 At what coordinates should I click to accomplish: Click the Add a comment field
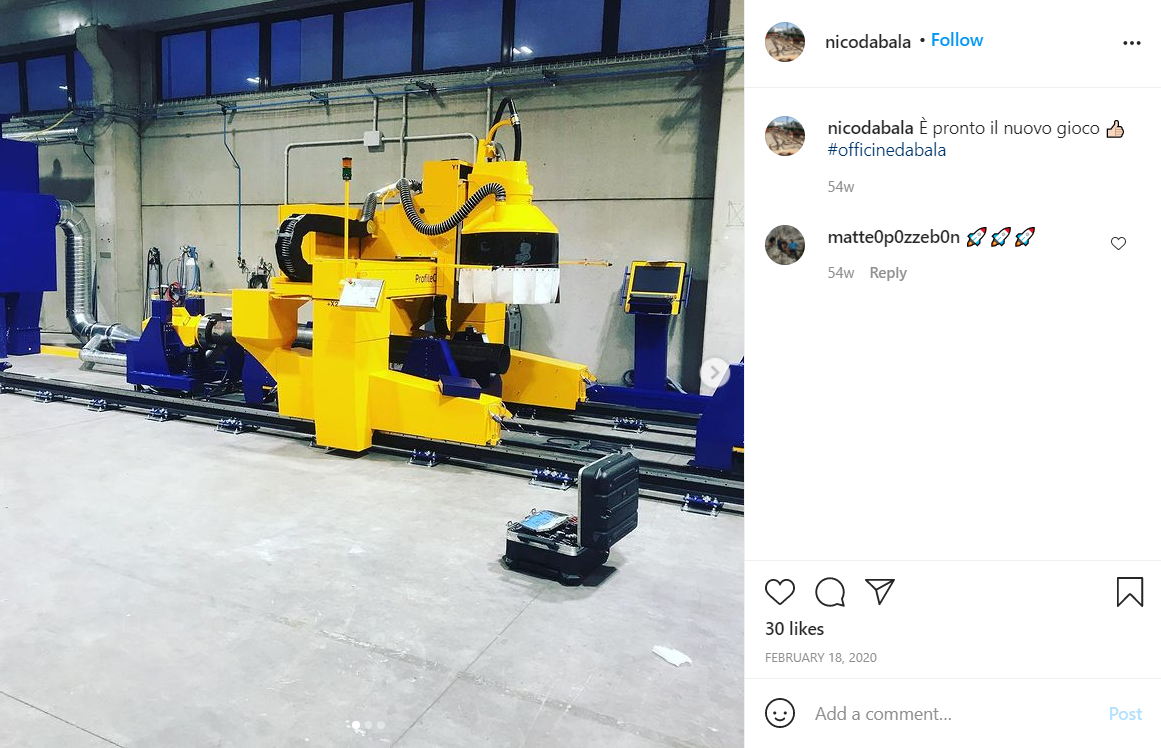955,713
